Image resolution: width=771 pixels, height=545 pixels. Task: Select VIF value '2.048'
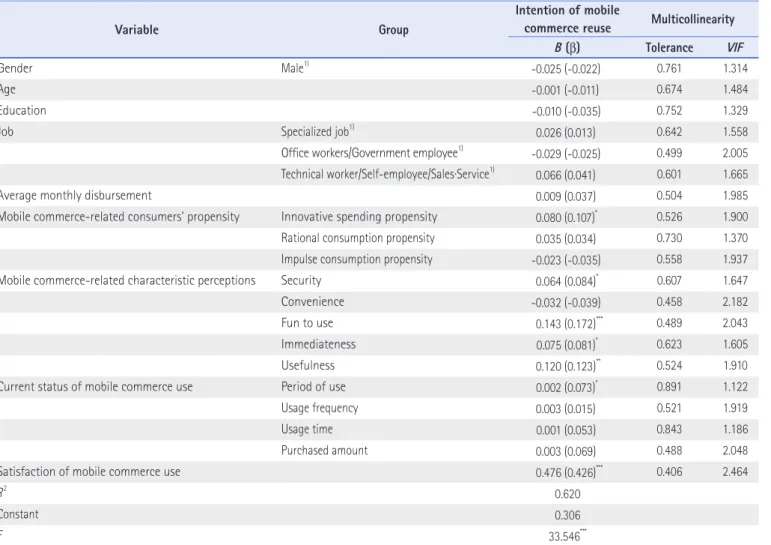(735, 451)
